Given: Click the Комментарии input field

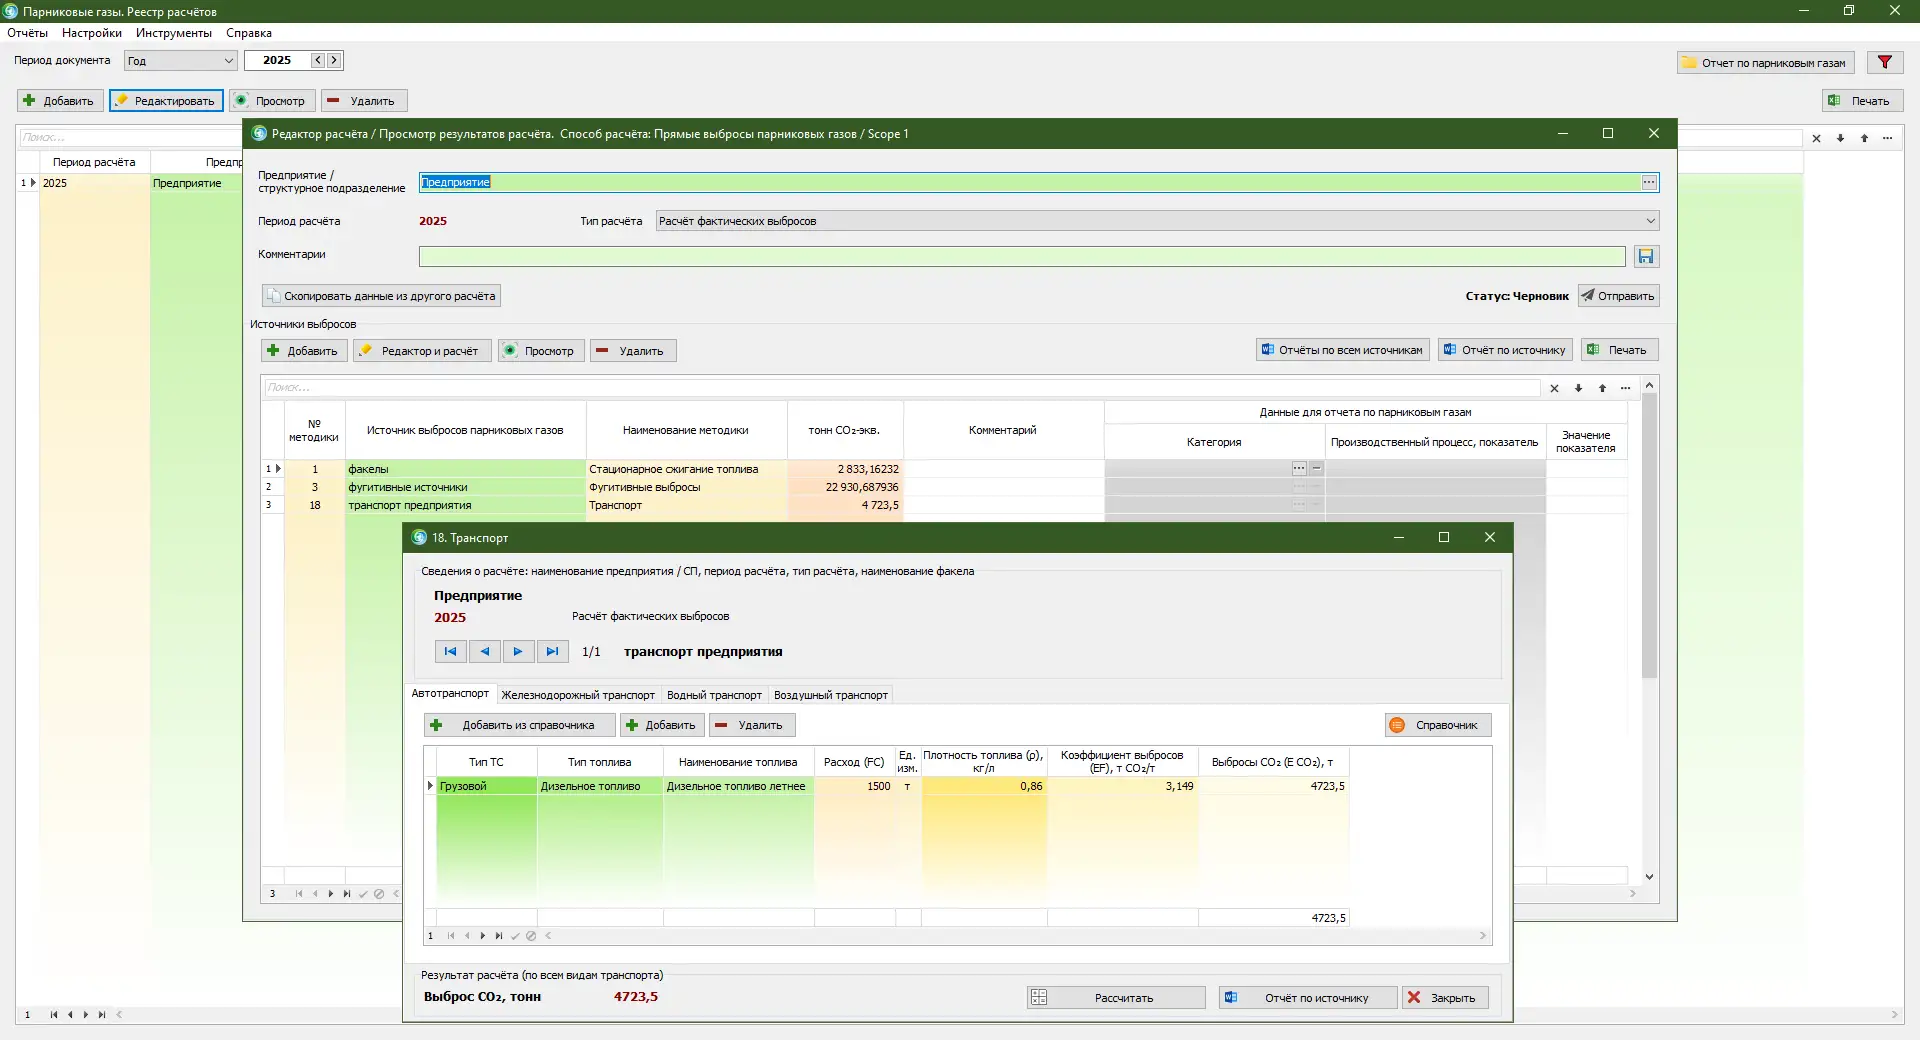Looking at the screenshot, I should pyautogui.click(x=1021, y=257).
